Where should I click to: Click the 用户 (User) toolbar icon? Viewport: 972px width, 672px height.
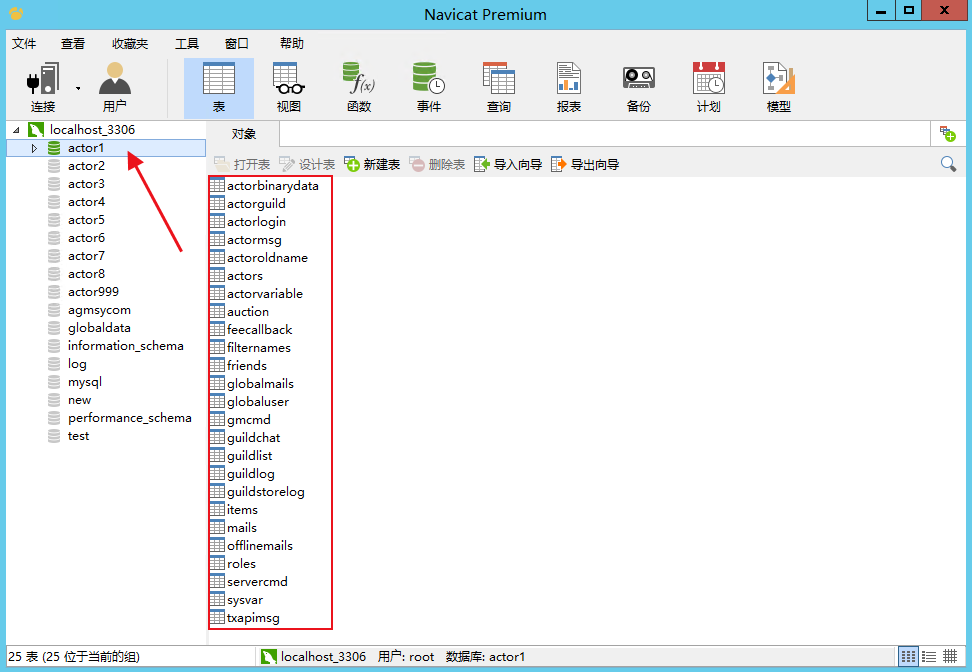(x=115, y=87)
